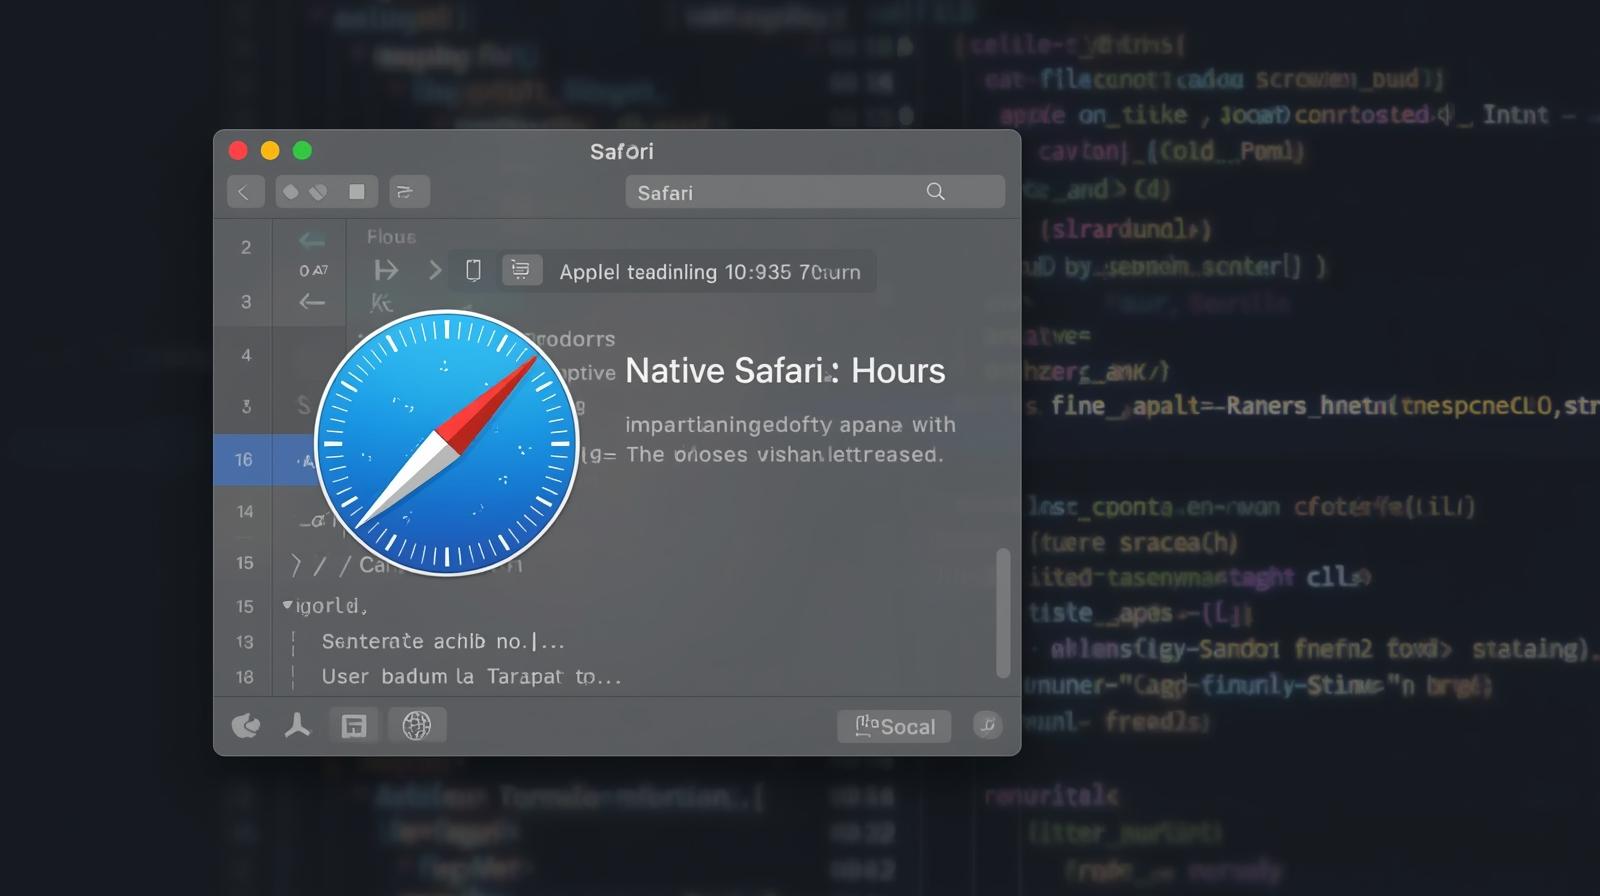Click the 'Safari' window title text

coord(621,152)
